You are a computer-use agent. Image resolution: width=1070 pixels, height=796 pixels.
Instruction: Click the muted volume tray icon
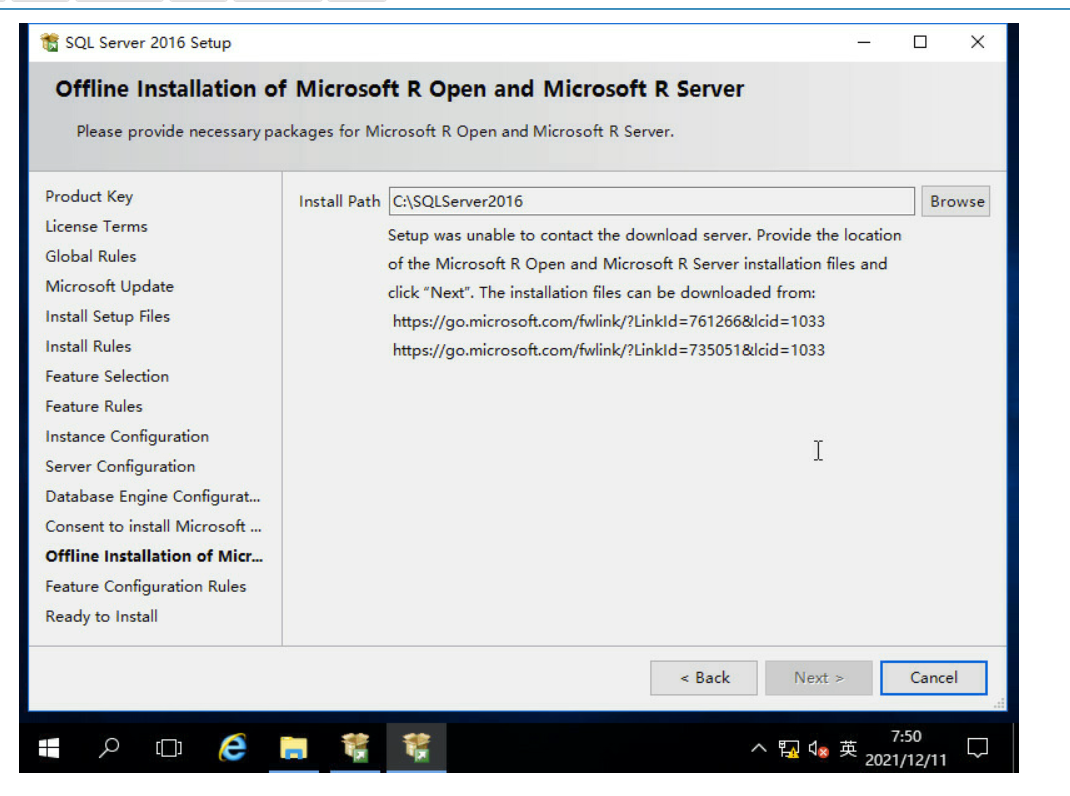point(818,750)
